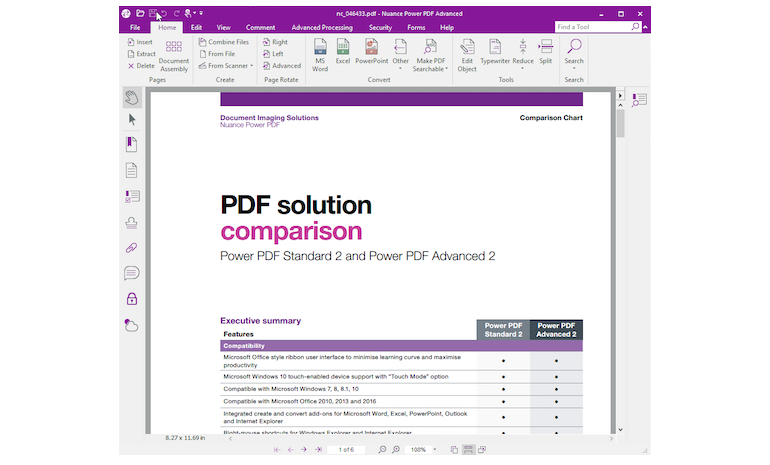
Task: Open the search panel icon on the right
Action: 639,100
